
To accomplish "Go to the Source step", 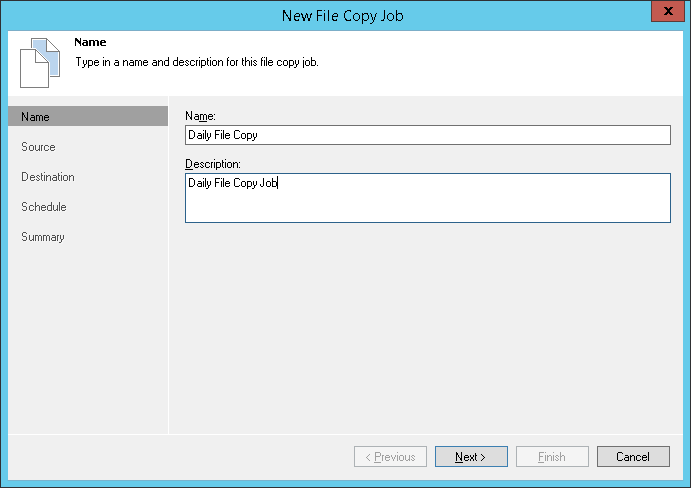I will tap(39, 147).
